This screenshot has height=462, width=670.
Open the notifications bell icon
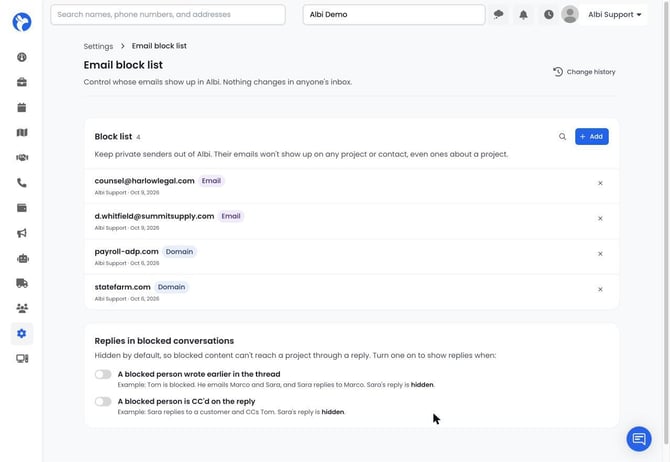pyautogui.click(x=523, y=15)
